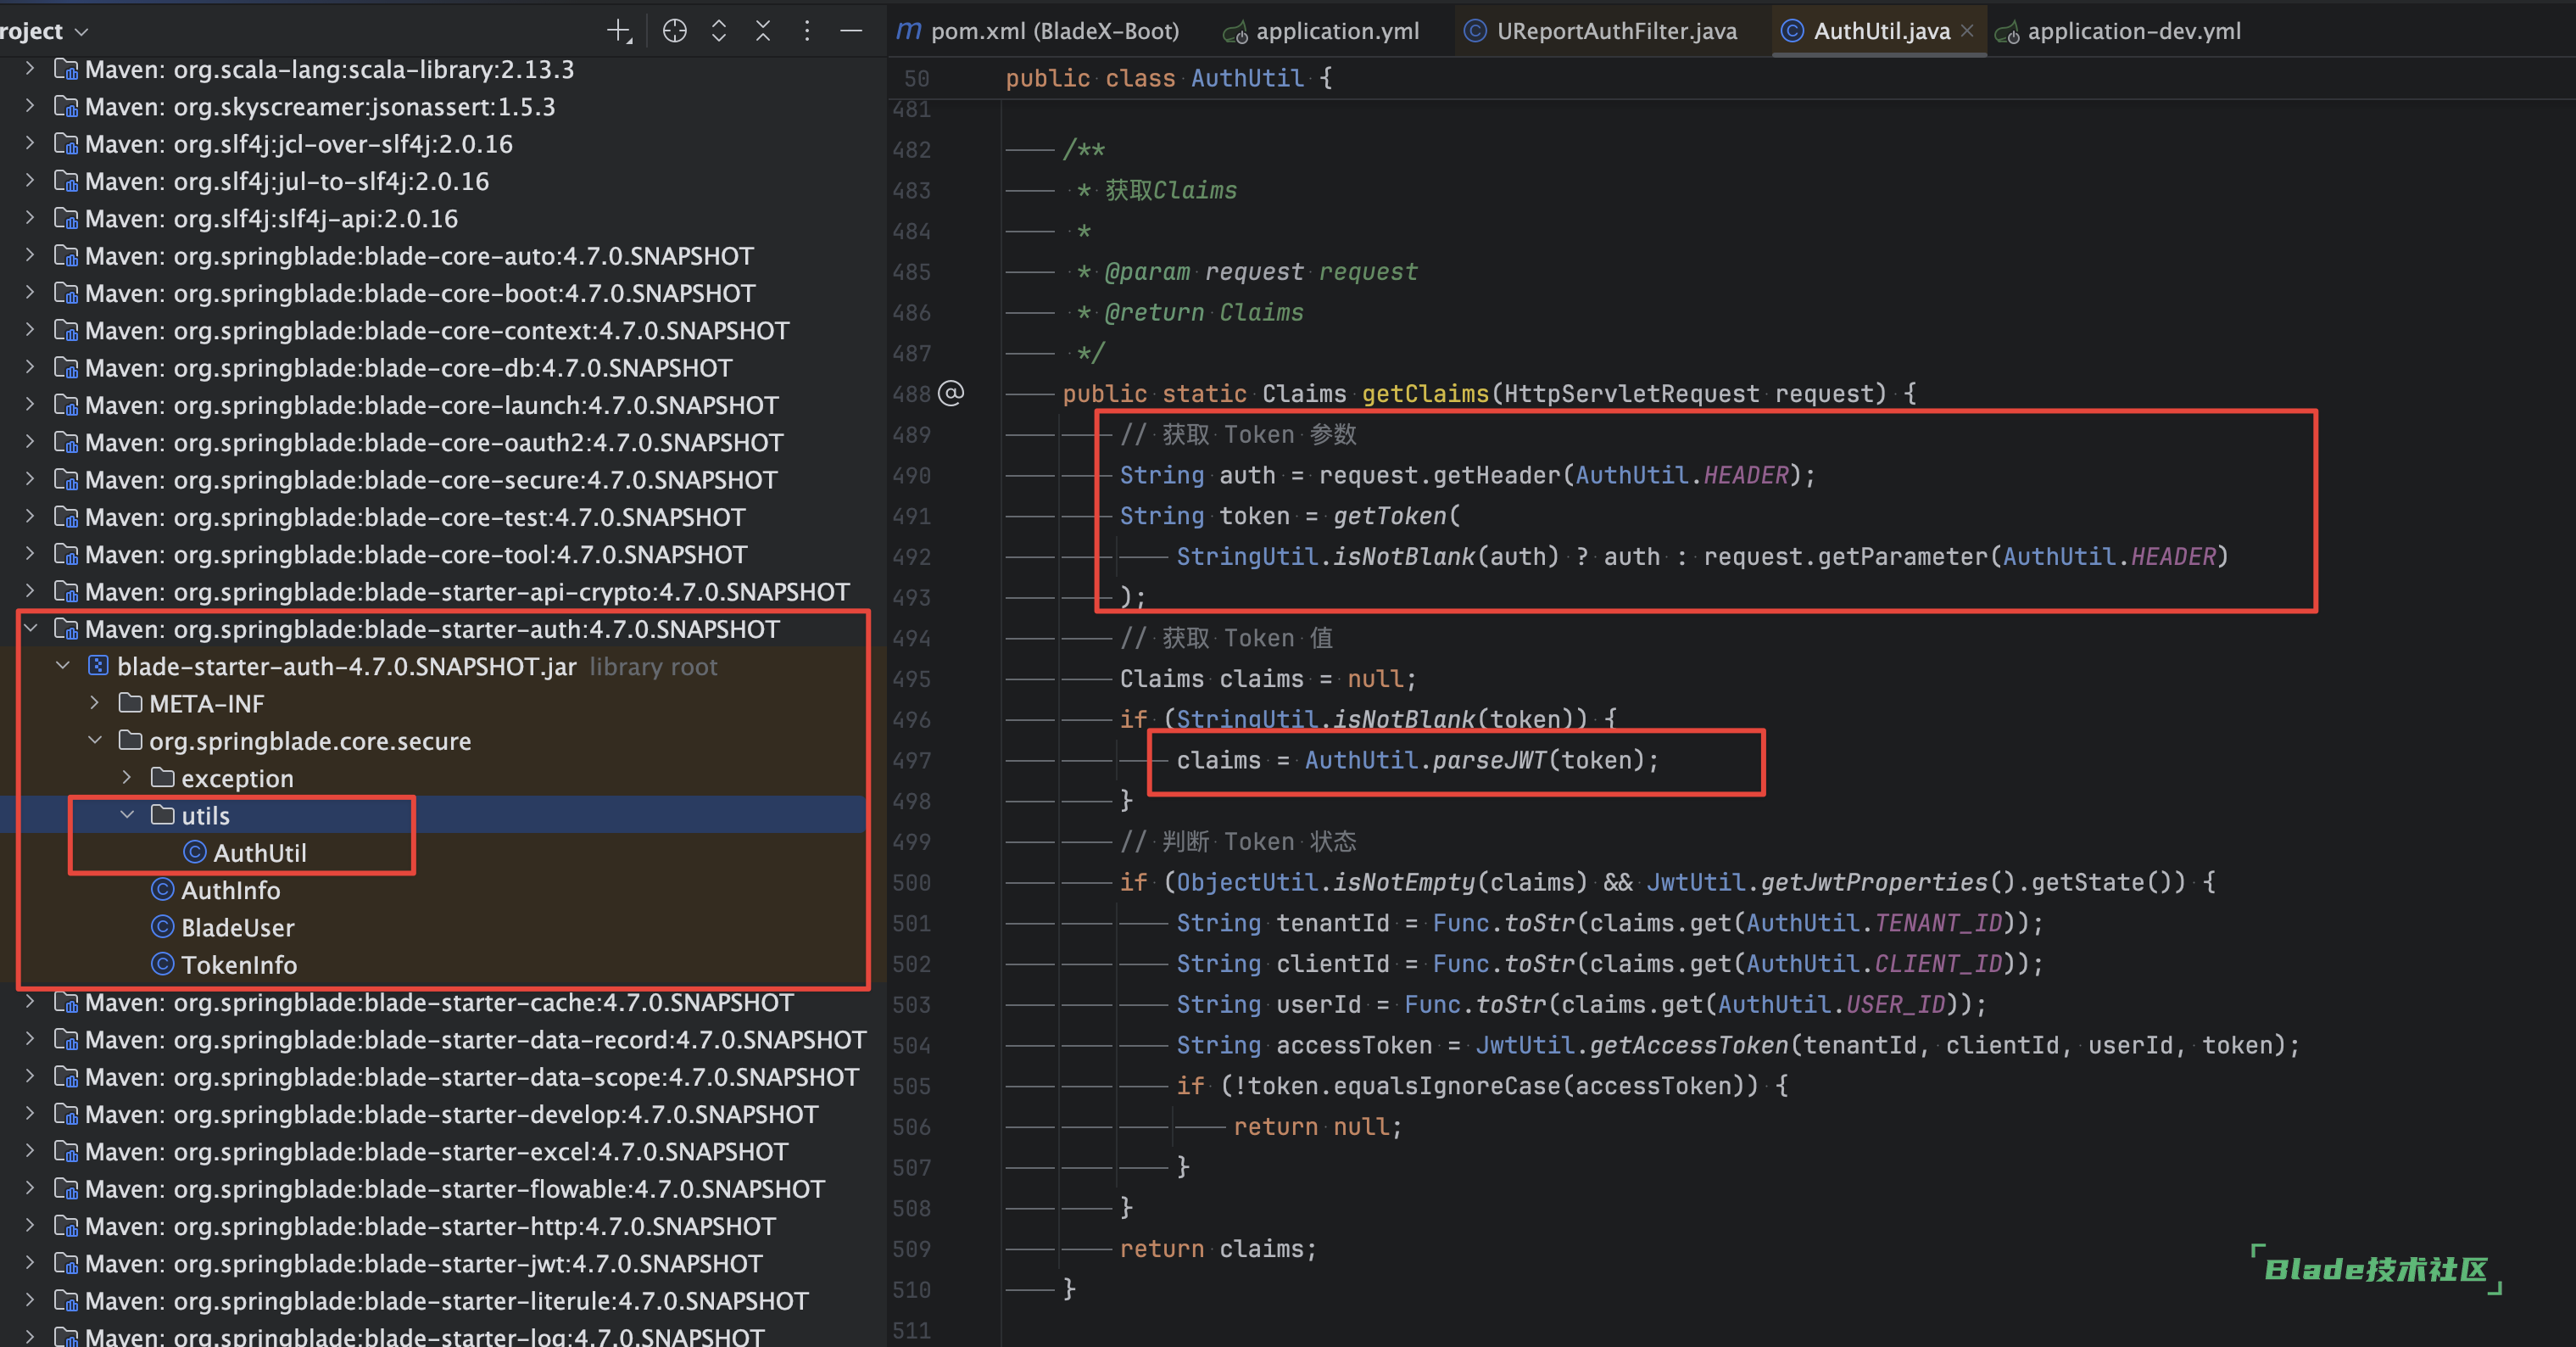Screen dimensions: 2576x1347
Task: Select the BladeUser class icon
Action: click(163, 927)
